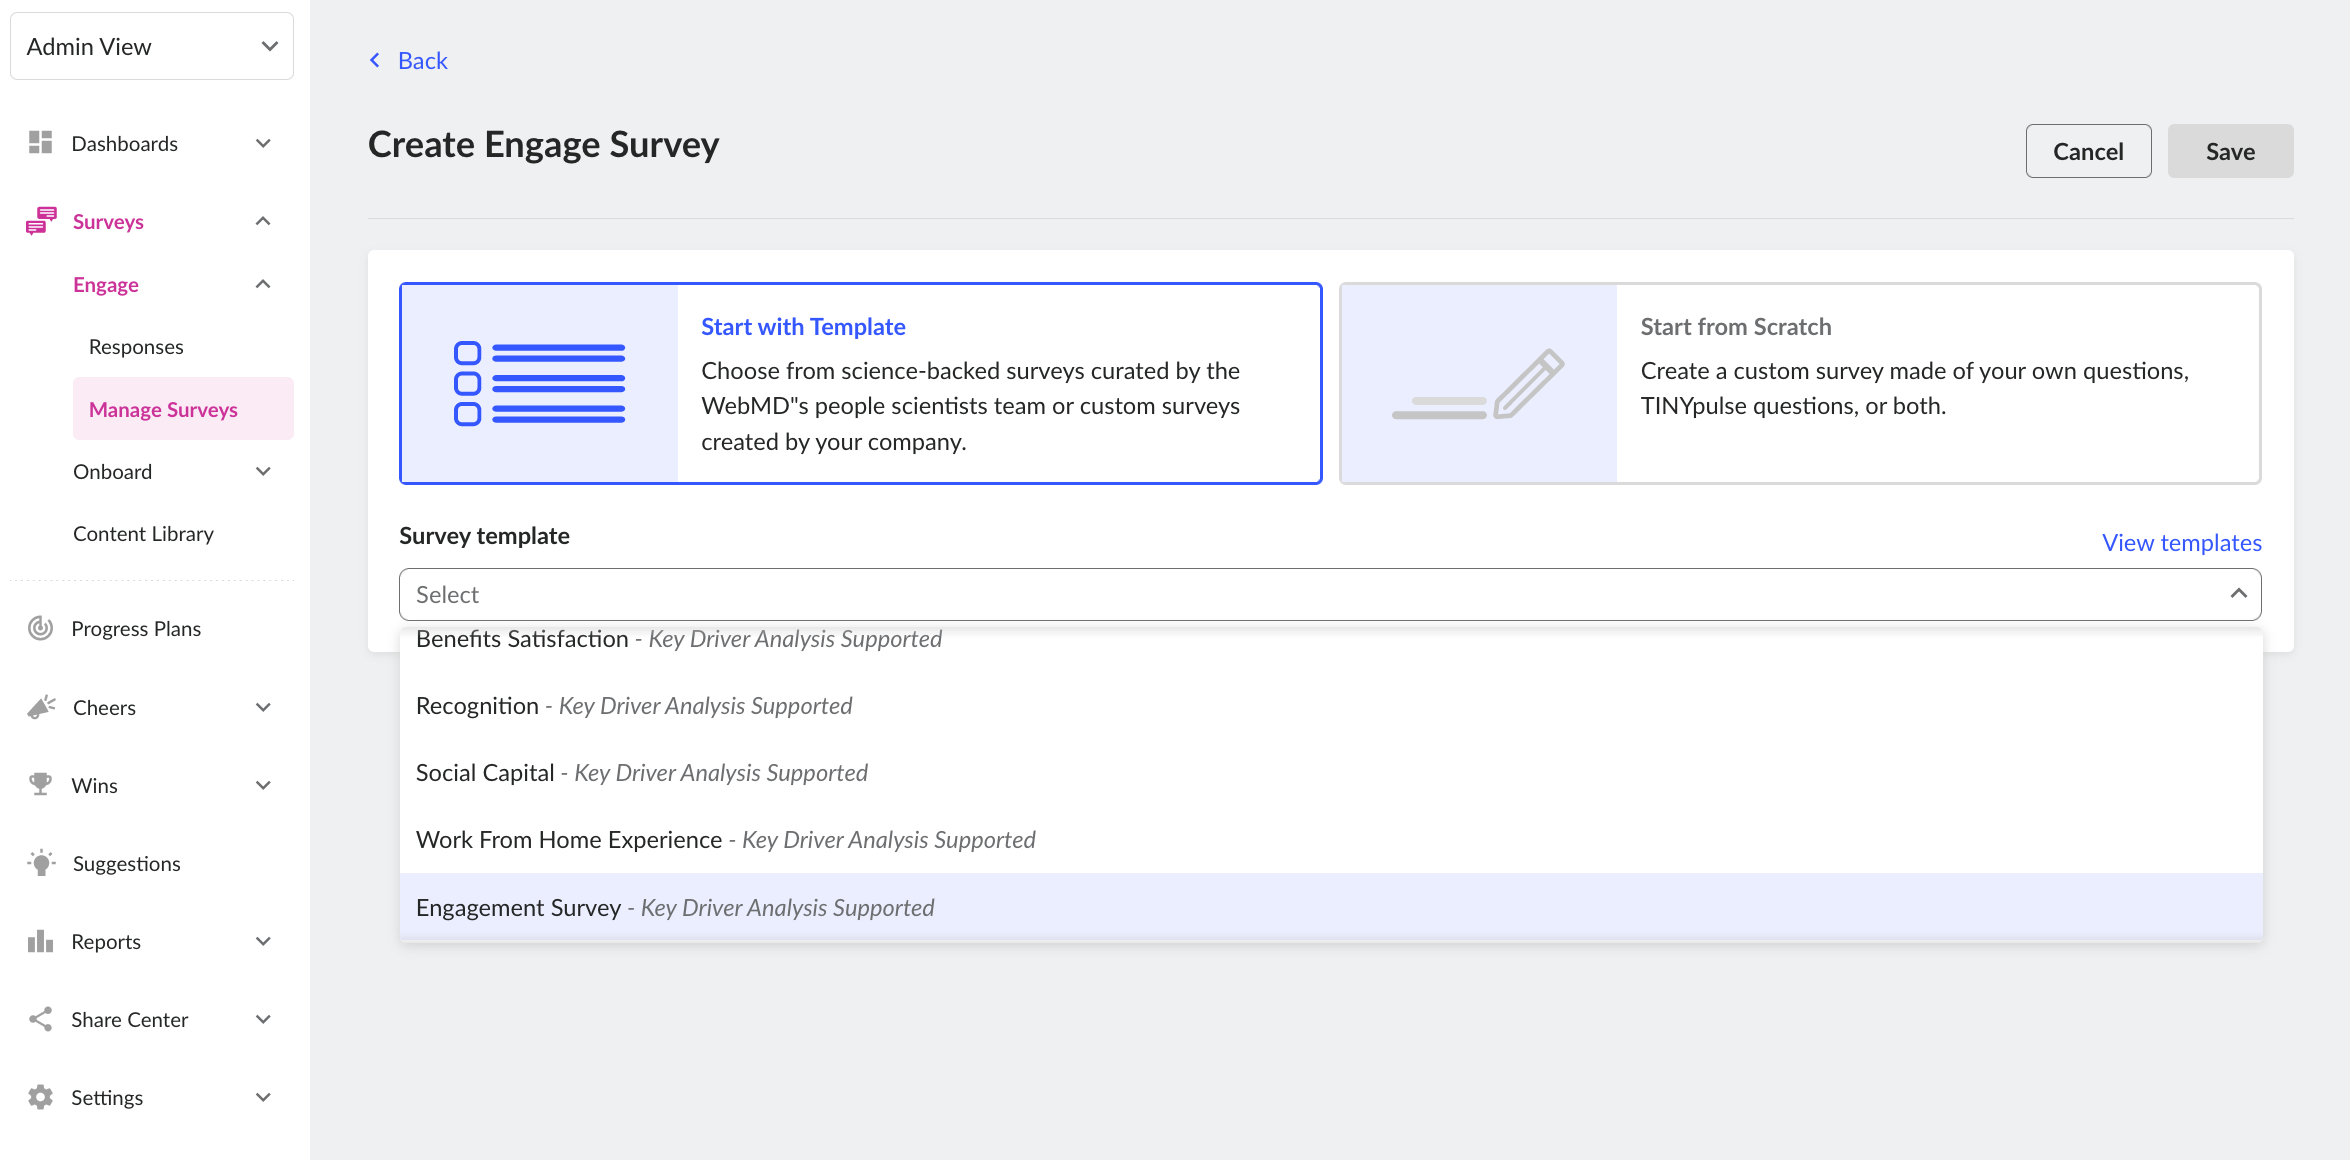Expand the Reports menu chevron
This screenshot has width=2350, height=1160.
(264, 941)
